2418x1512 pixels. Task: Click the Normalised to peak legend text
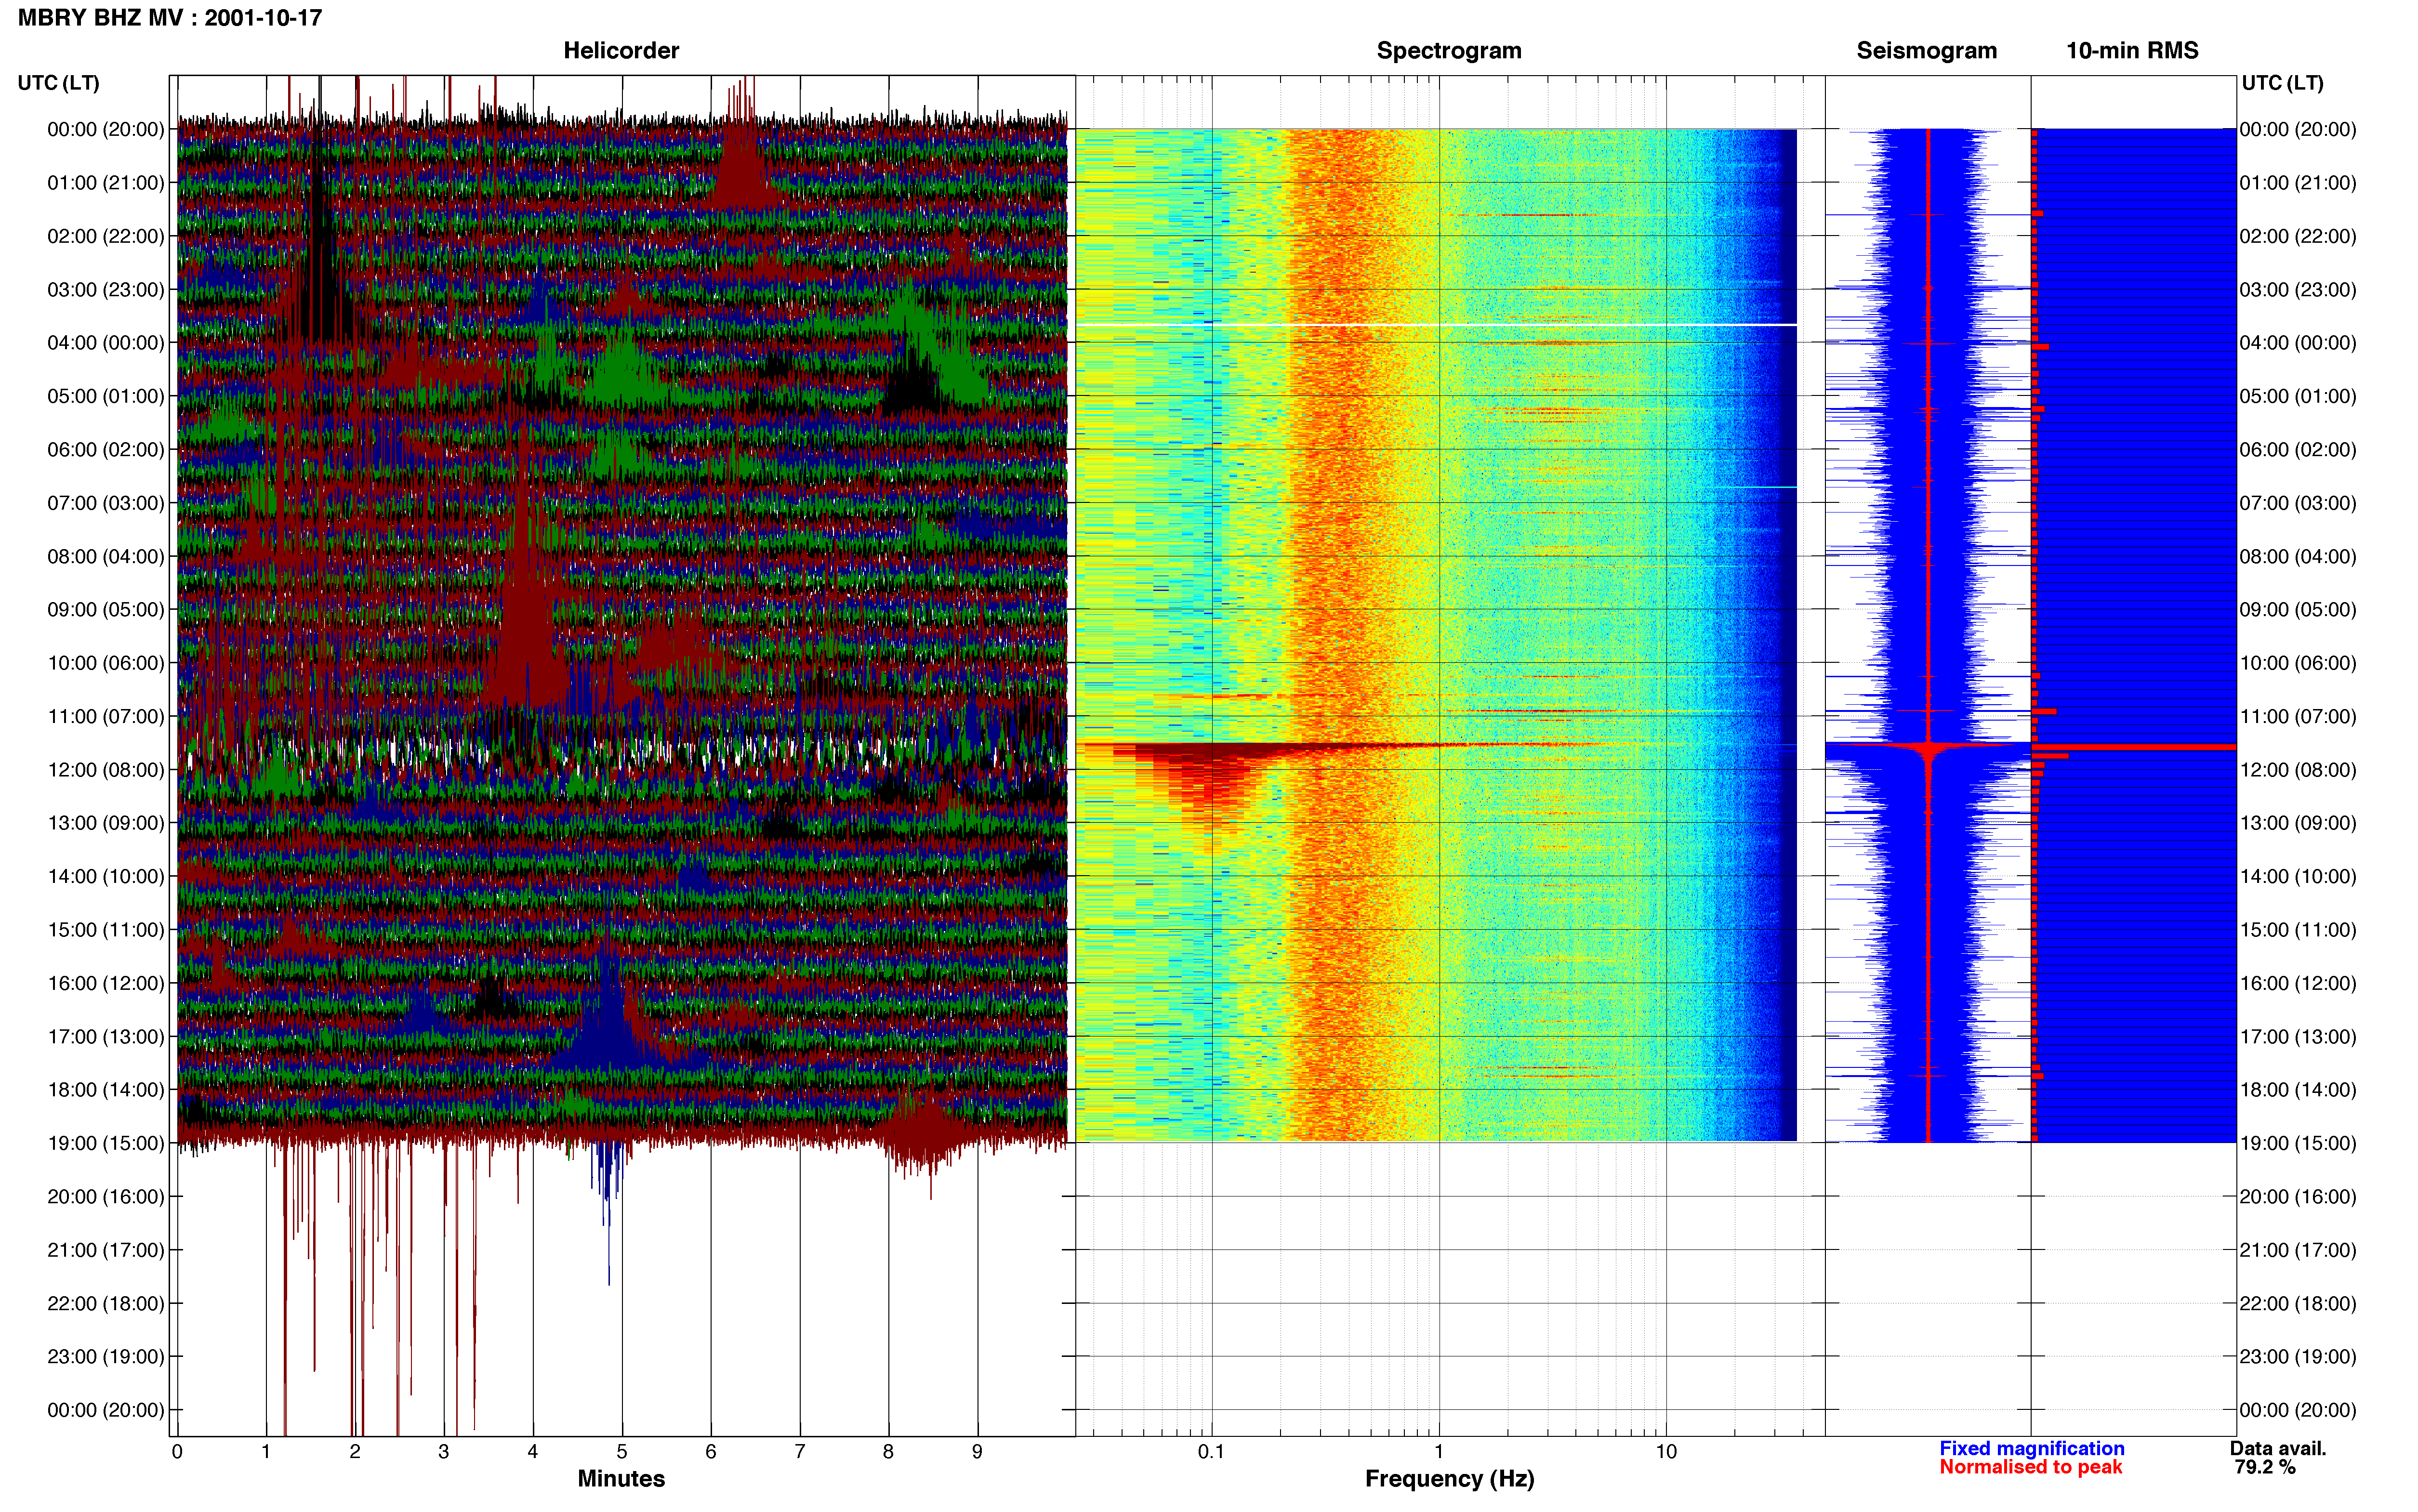click(2030, 1467)
